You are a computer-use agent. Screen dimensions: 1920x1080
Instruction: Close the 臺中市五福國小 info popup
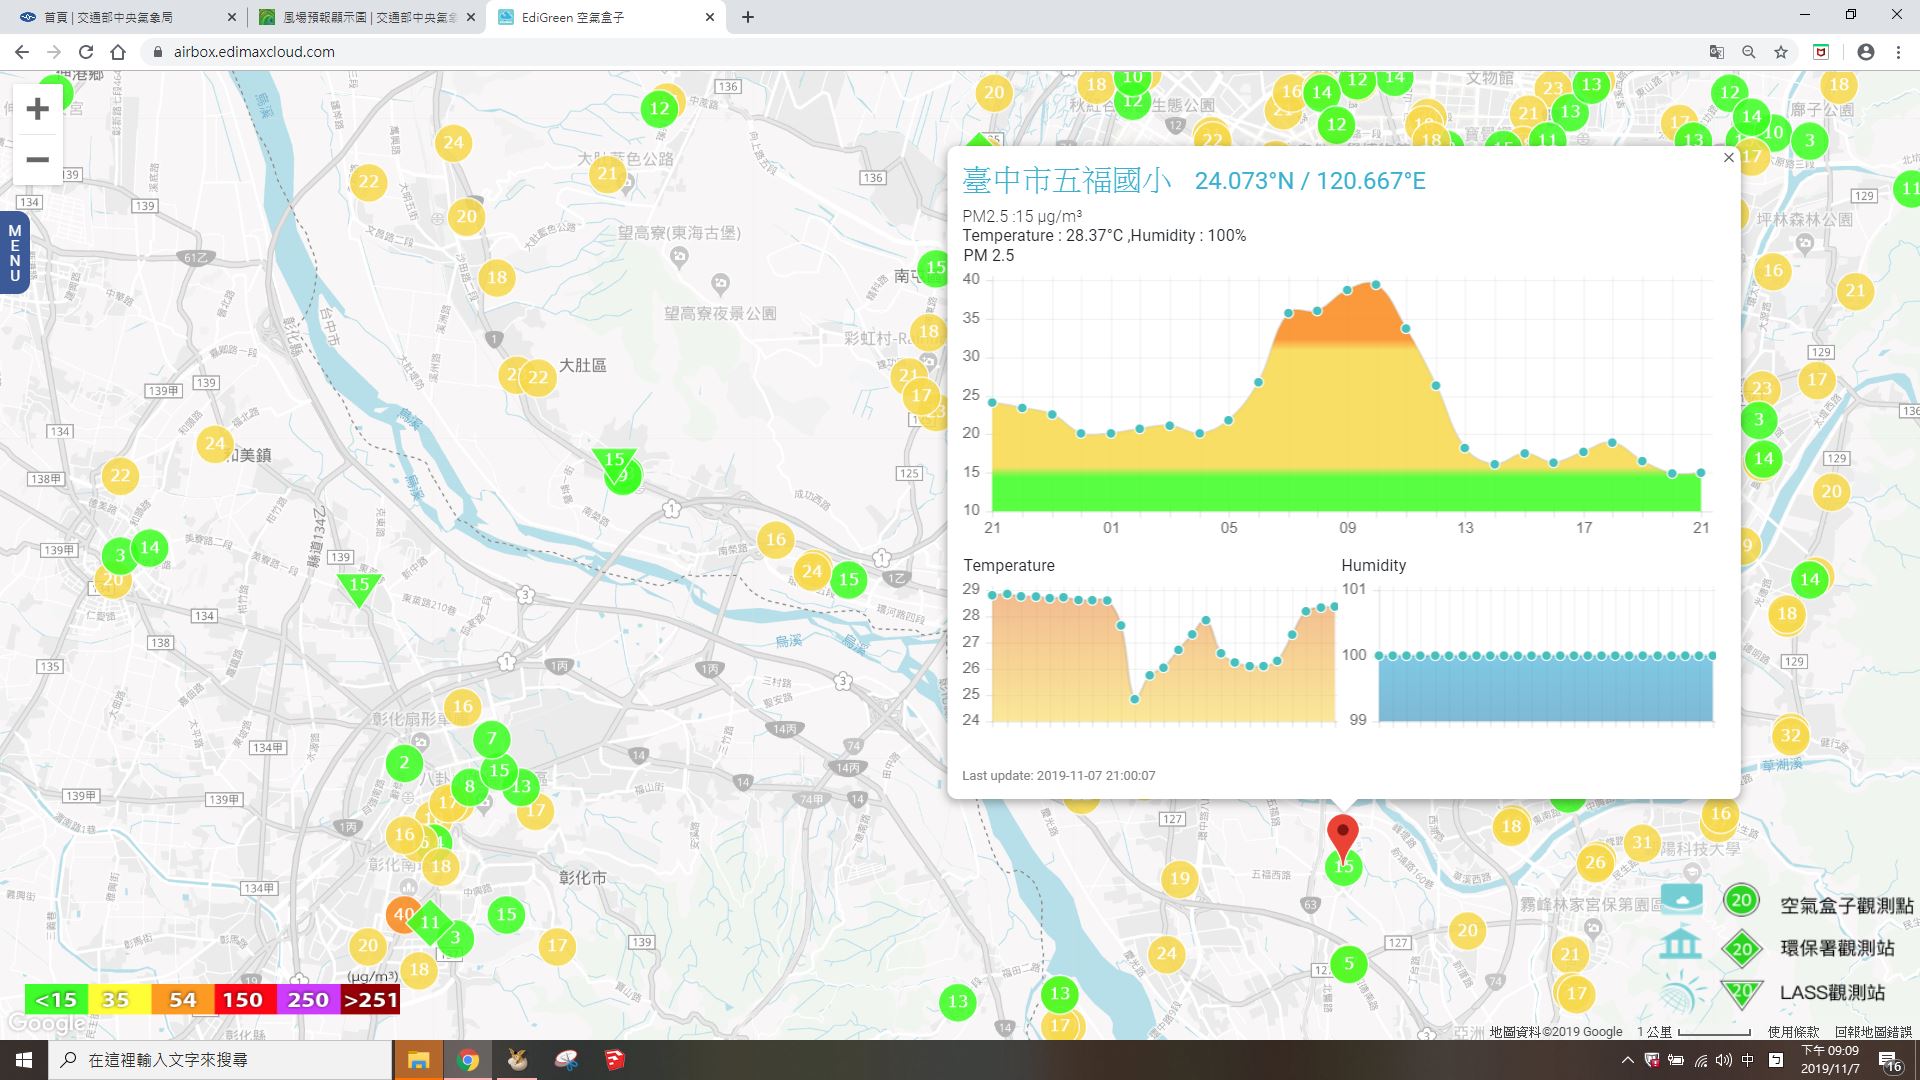1728,158
